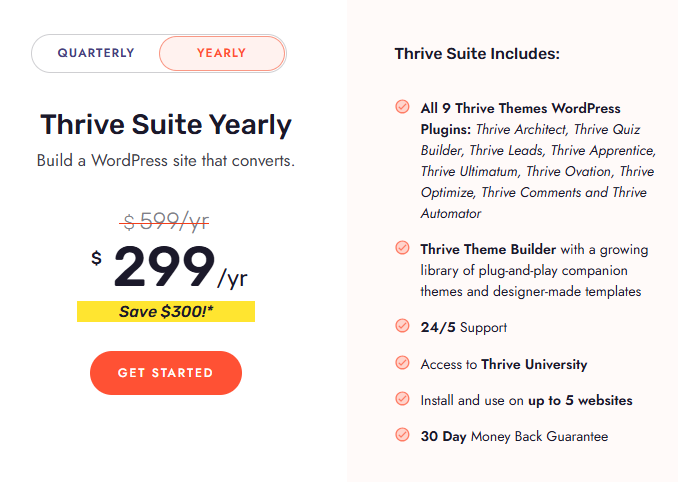The image size is (678, 482).
Task: Click checkmark icon next to Thrive University access
Action: [402, 363]
